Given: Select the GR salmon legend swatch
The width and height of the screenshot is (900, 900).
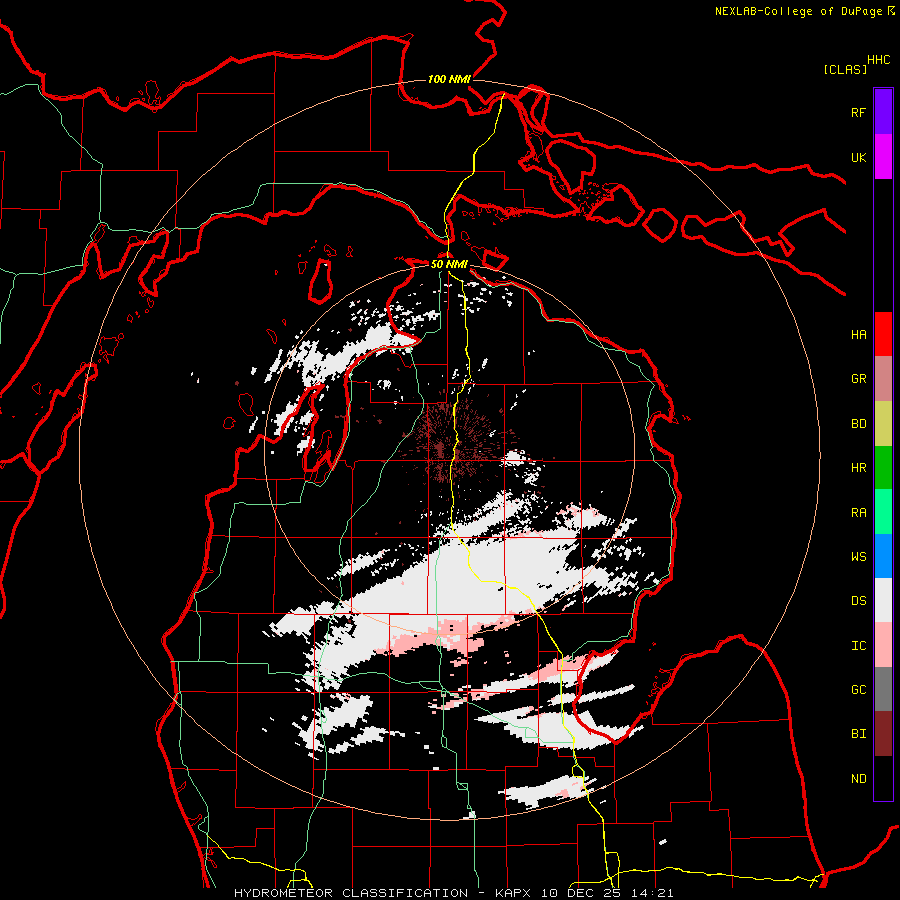Looking at the screenshot, I should click(x=883, y=379).
